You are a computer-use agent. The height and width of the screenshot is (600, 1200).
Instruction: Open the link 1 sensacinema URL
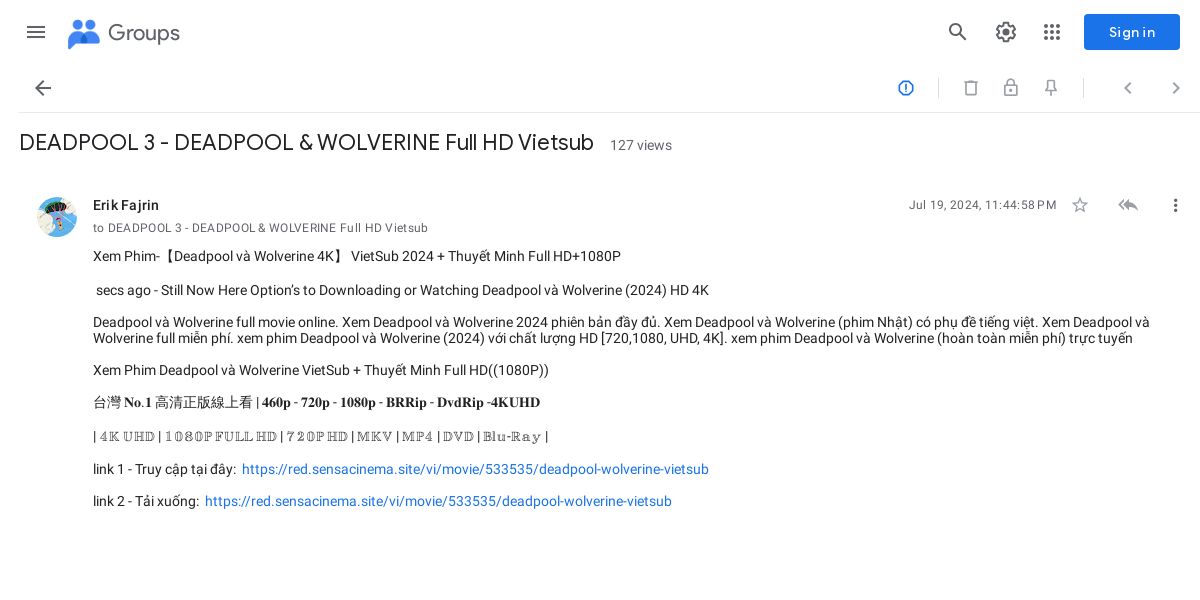tap(475, 469)
